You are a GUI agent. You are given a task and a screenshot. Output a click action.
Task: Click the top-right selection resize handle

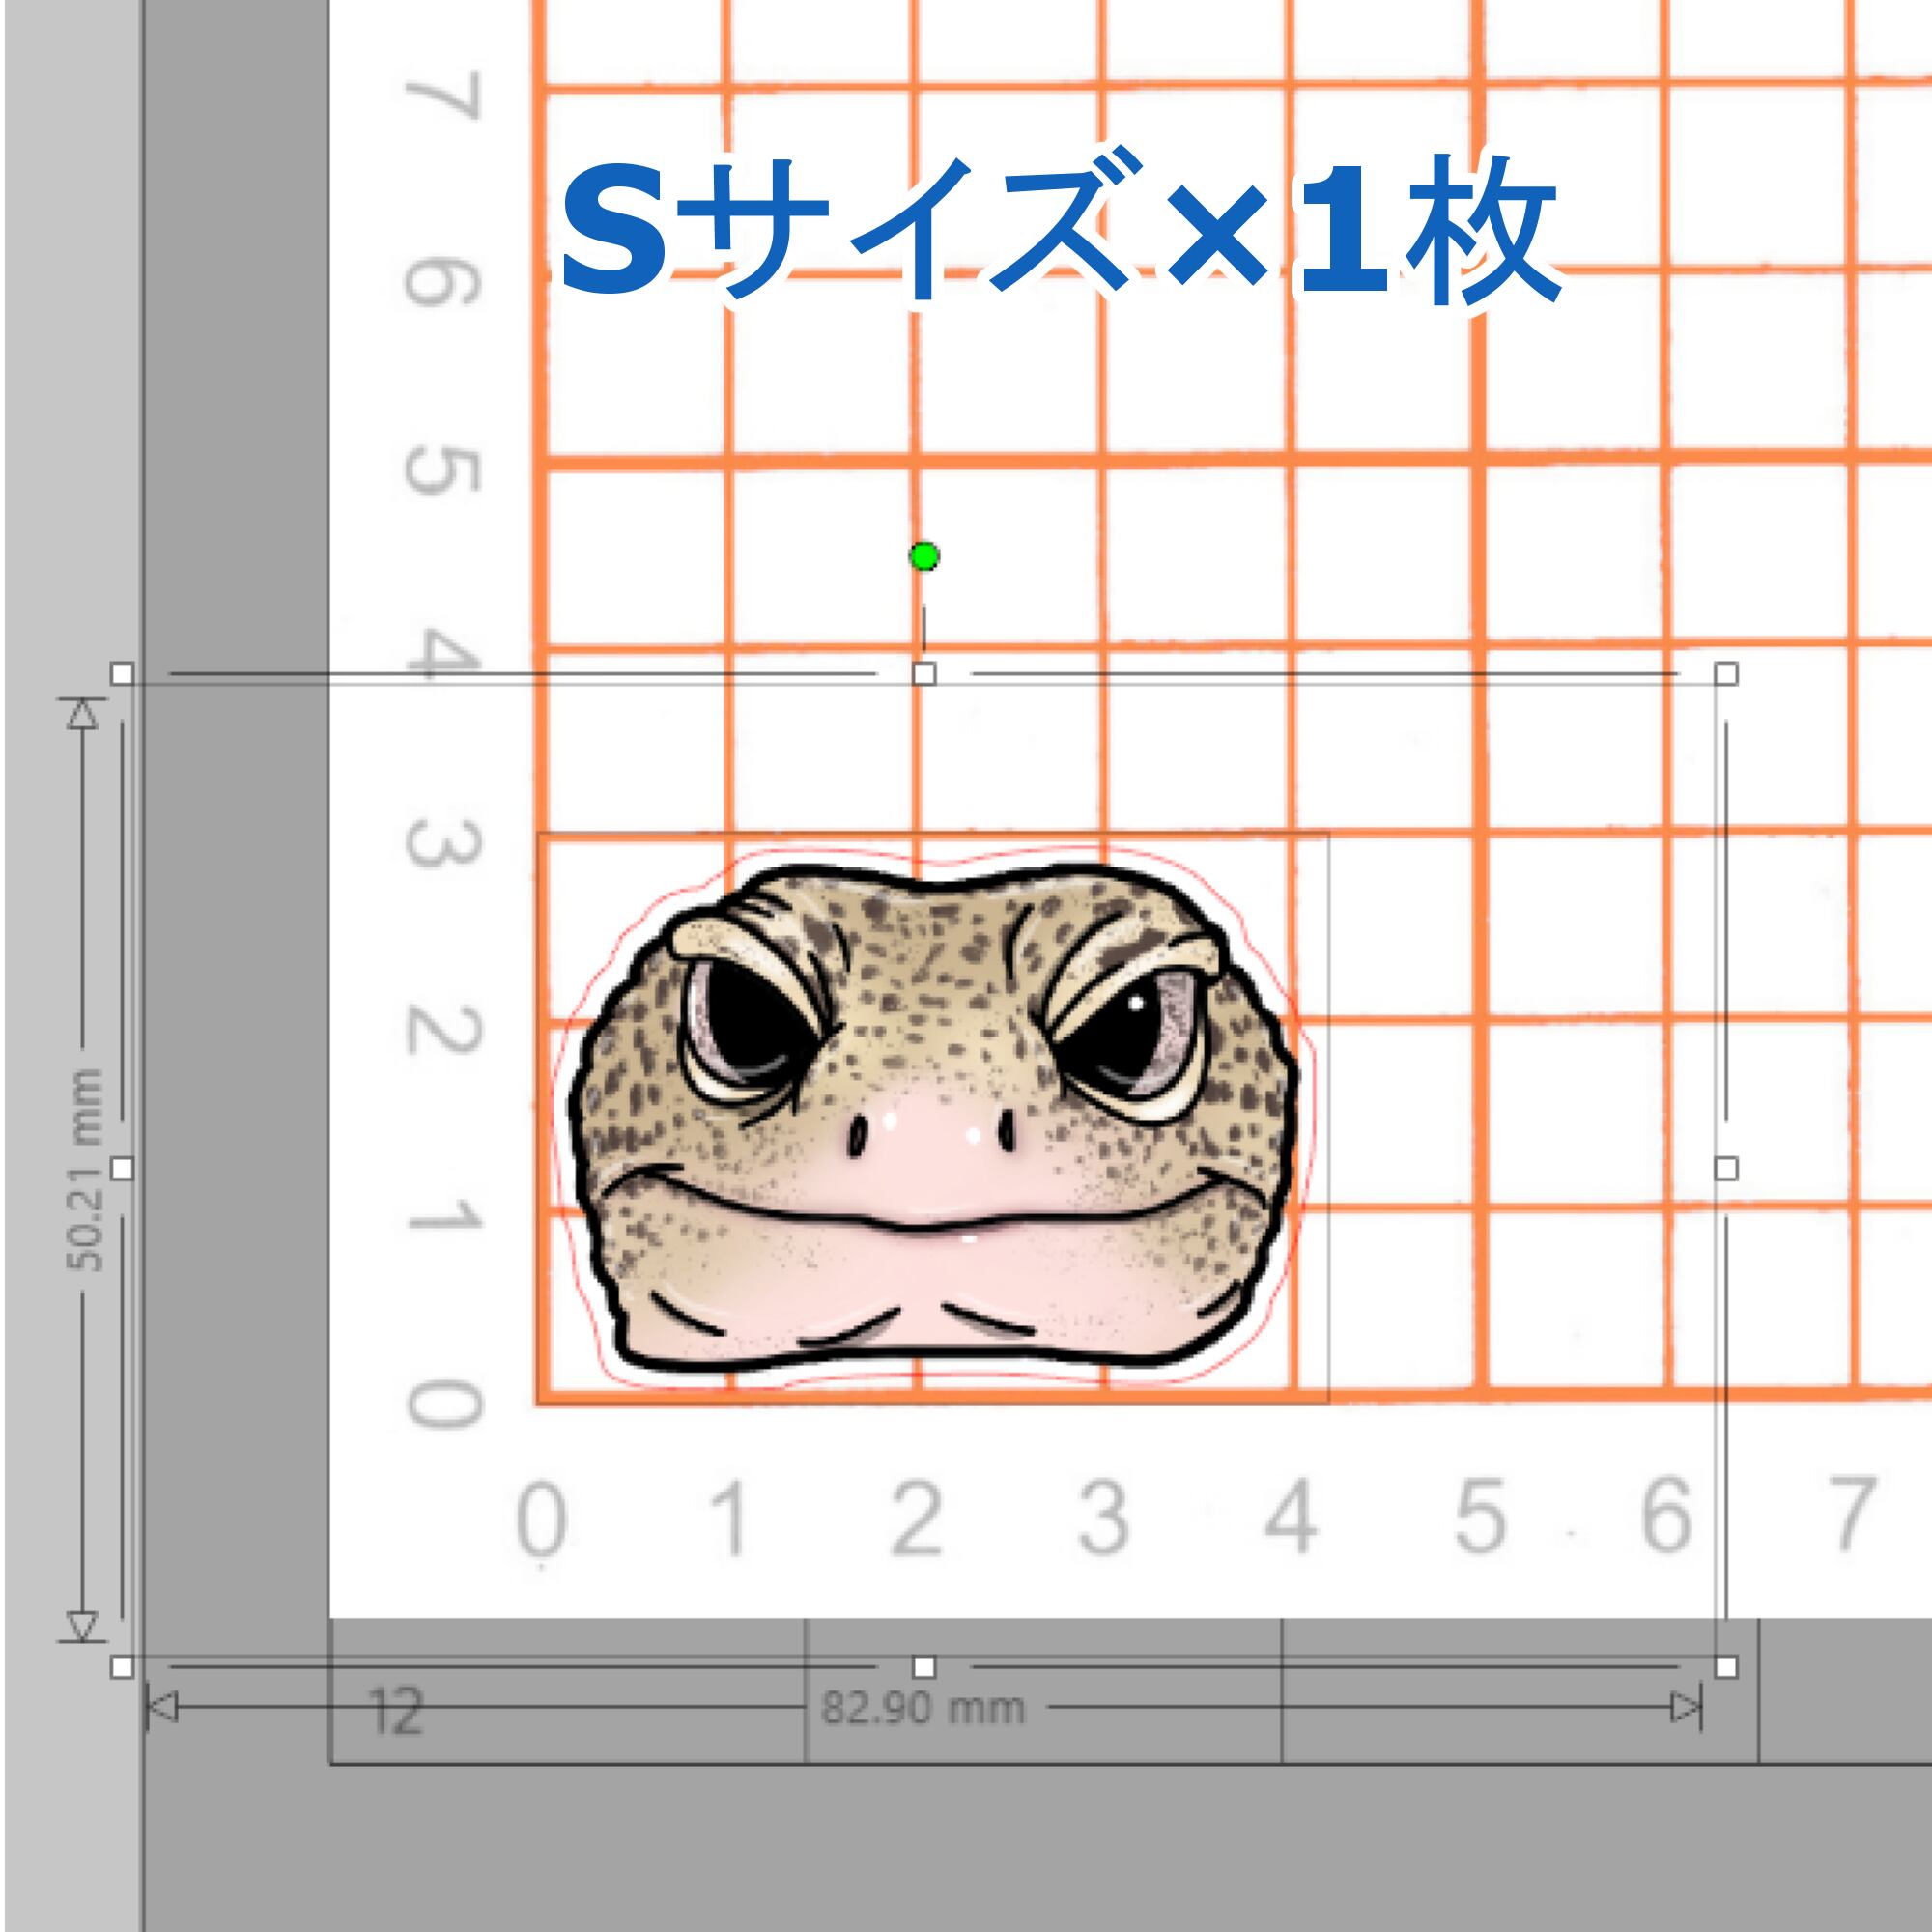coord(1727,673)
